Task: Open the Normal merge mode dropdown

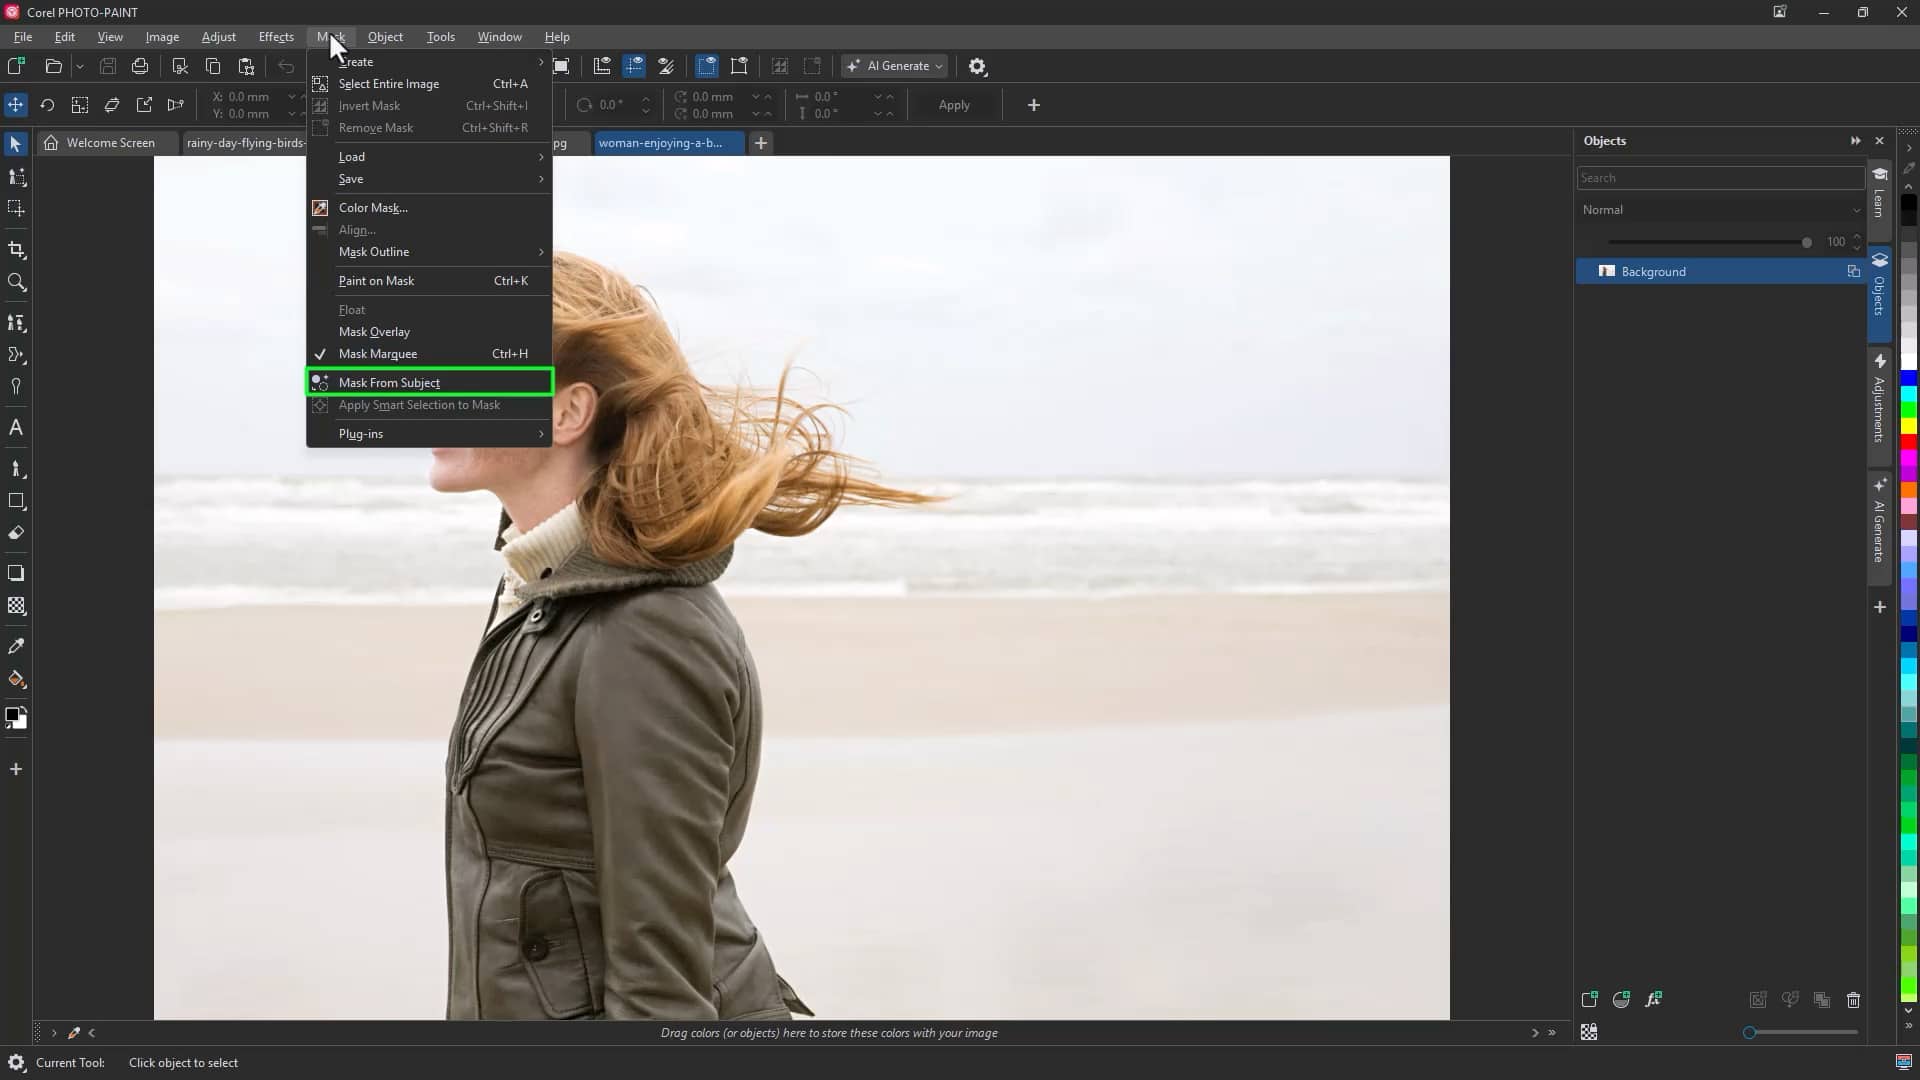Action: point(1720,210)
